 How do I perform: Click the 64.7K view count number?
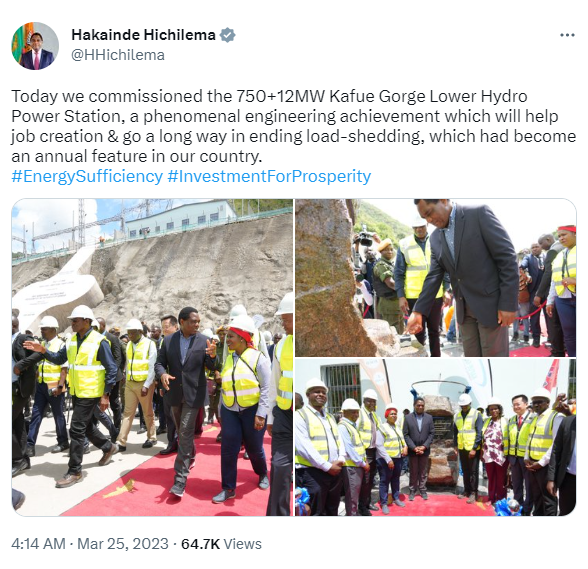coord(200,544)
